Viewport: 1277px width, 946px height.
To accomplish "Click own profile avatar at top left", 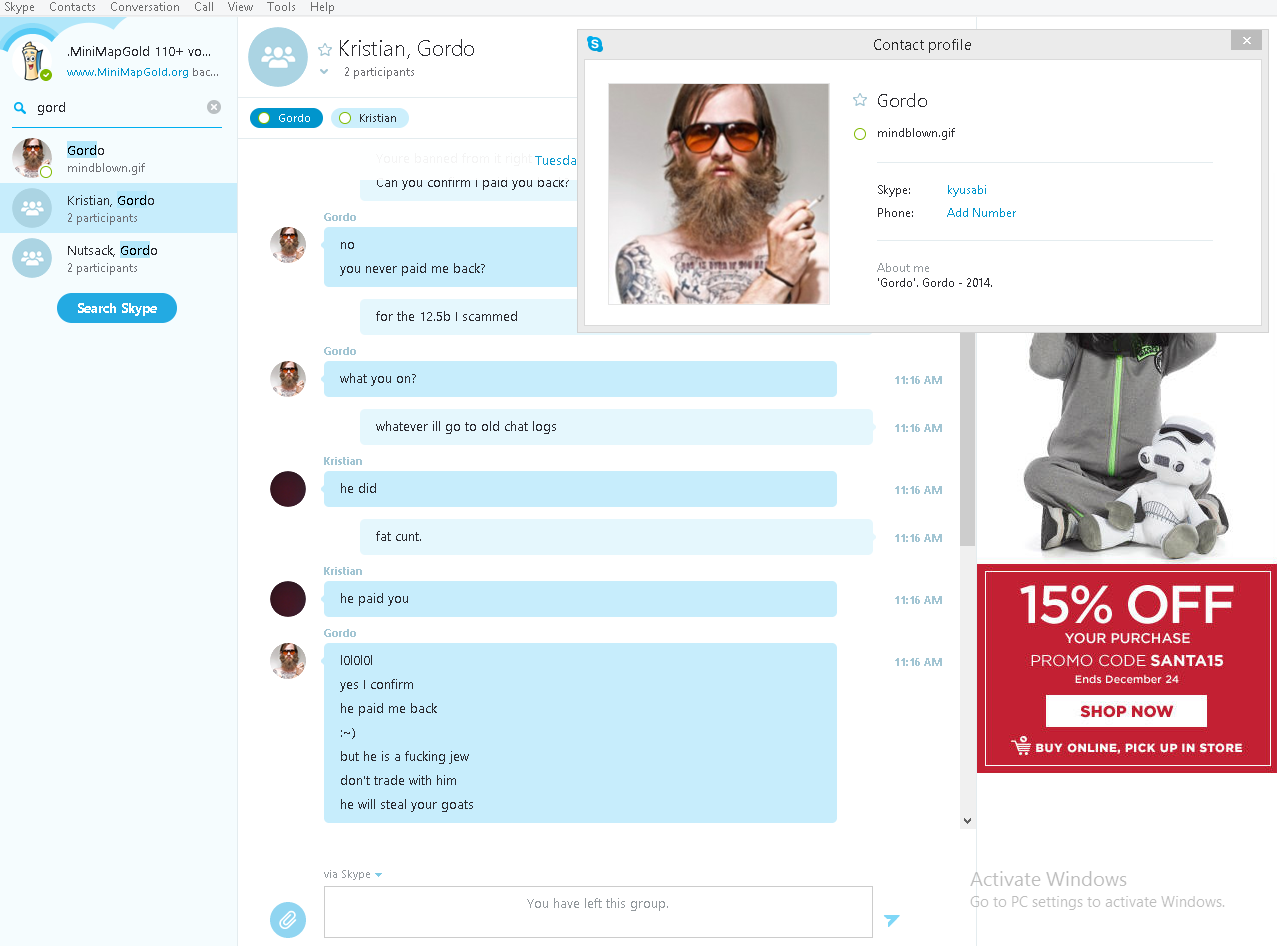I will (x=32, y=60).
